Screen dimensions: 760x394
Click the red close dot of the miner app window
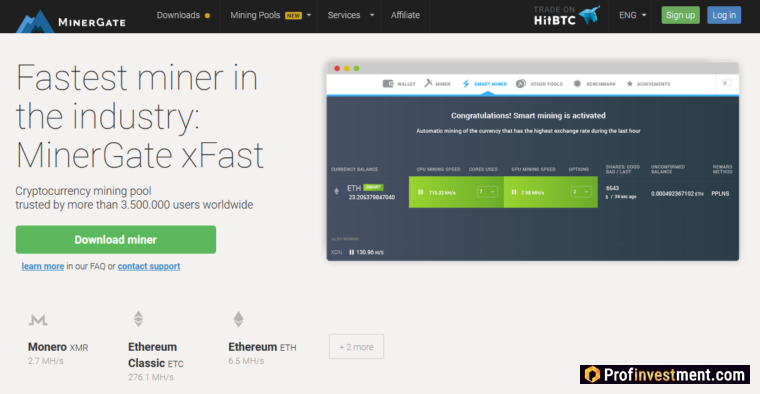point(337,68)
